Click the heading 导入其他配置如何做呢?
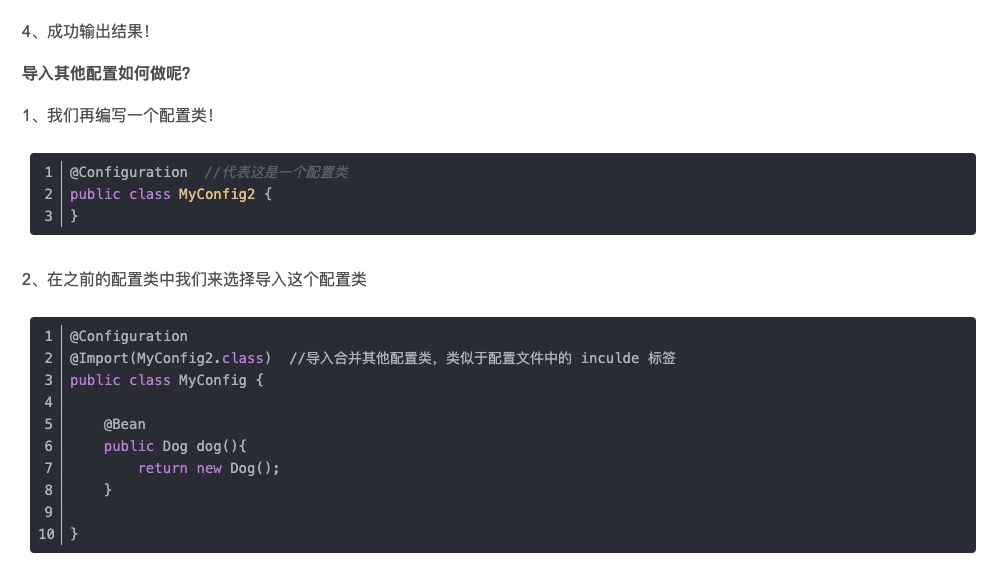This screenshot has height=581, width=997. tap(106, 74)
